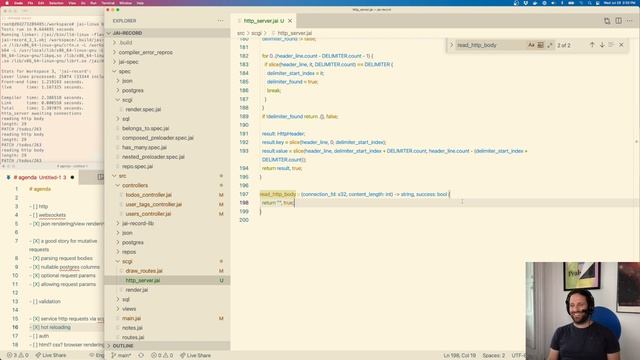This screenshot has height=360, width=640.
Task: Click Ln 198 Col 19 cursor position
Action: click(460, 356)
